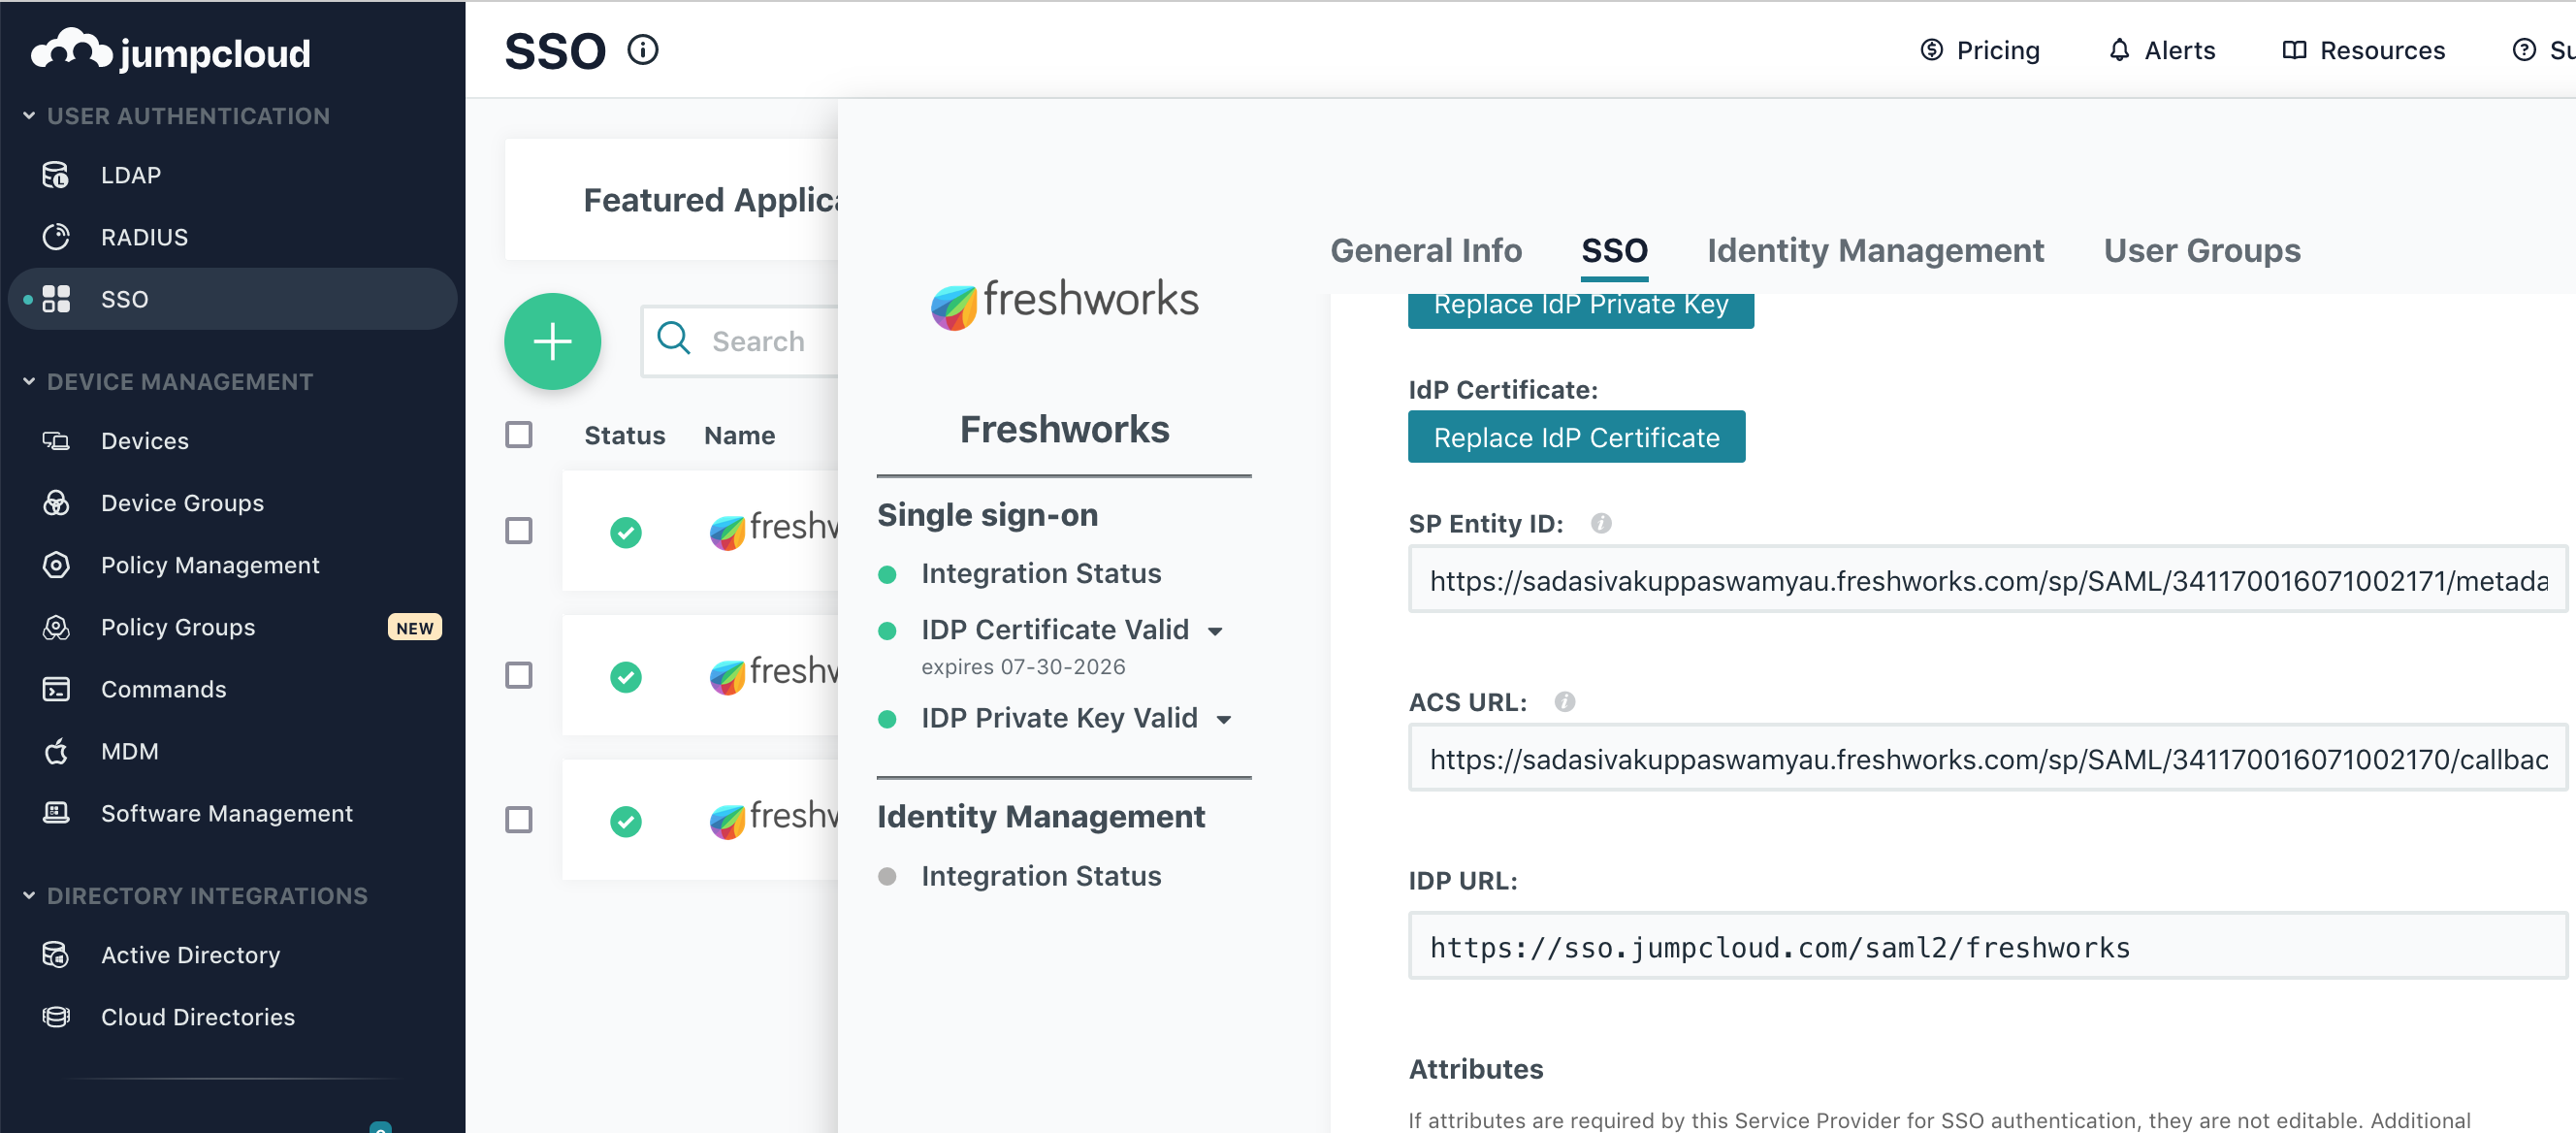Open Commands from the sidebar
This screenshot has height=1133, width=2576.
[163, 689]
